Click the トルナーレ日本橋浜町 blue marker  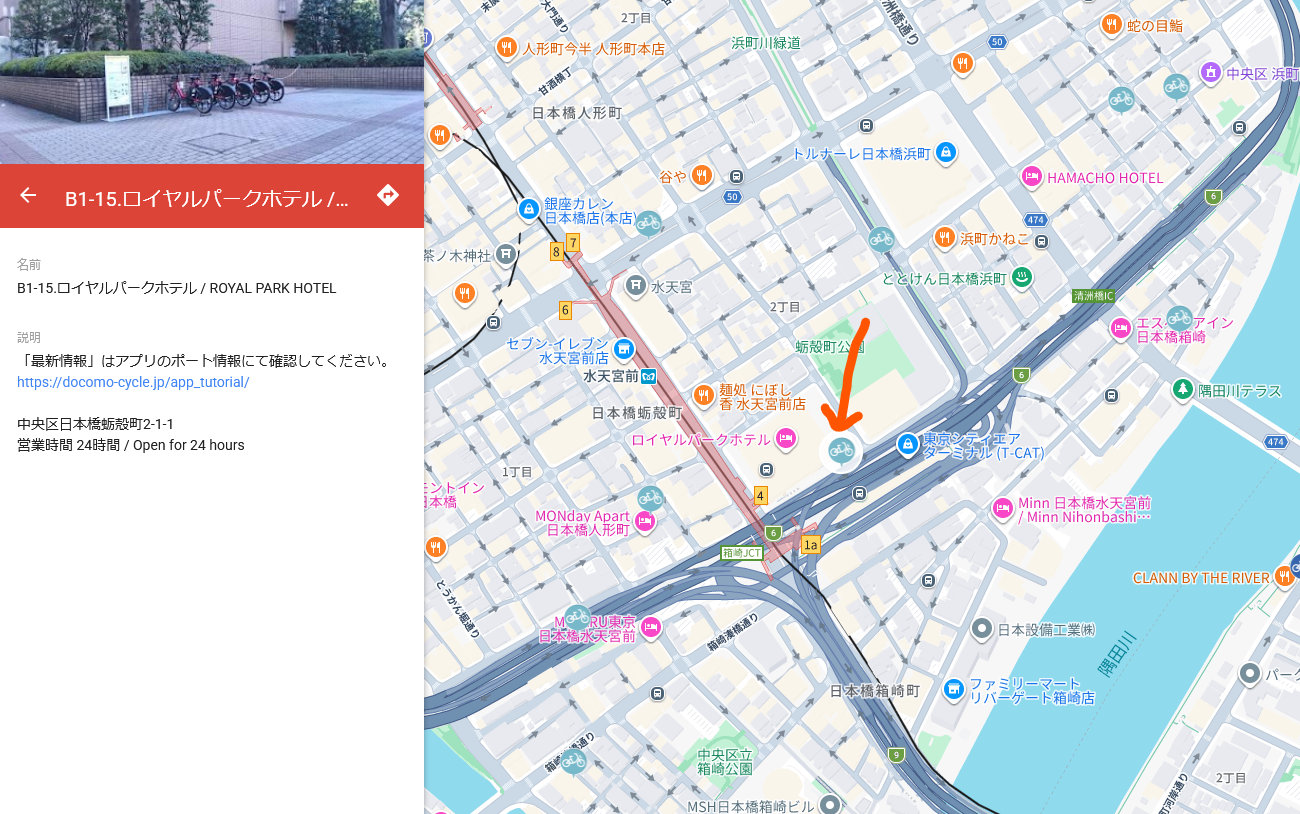point(945,153)
